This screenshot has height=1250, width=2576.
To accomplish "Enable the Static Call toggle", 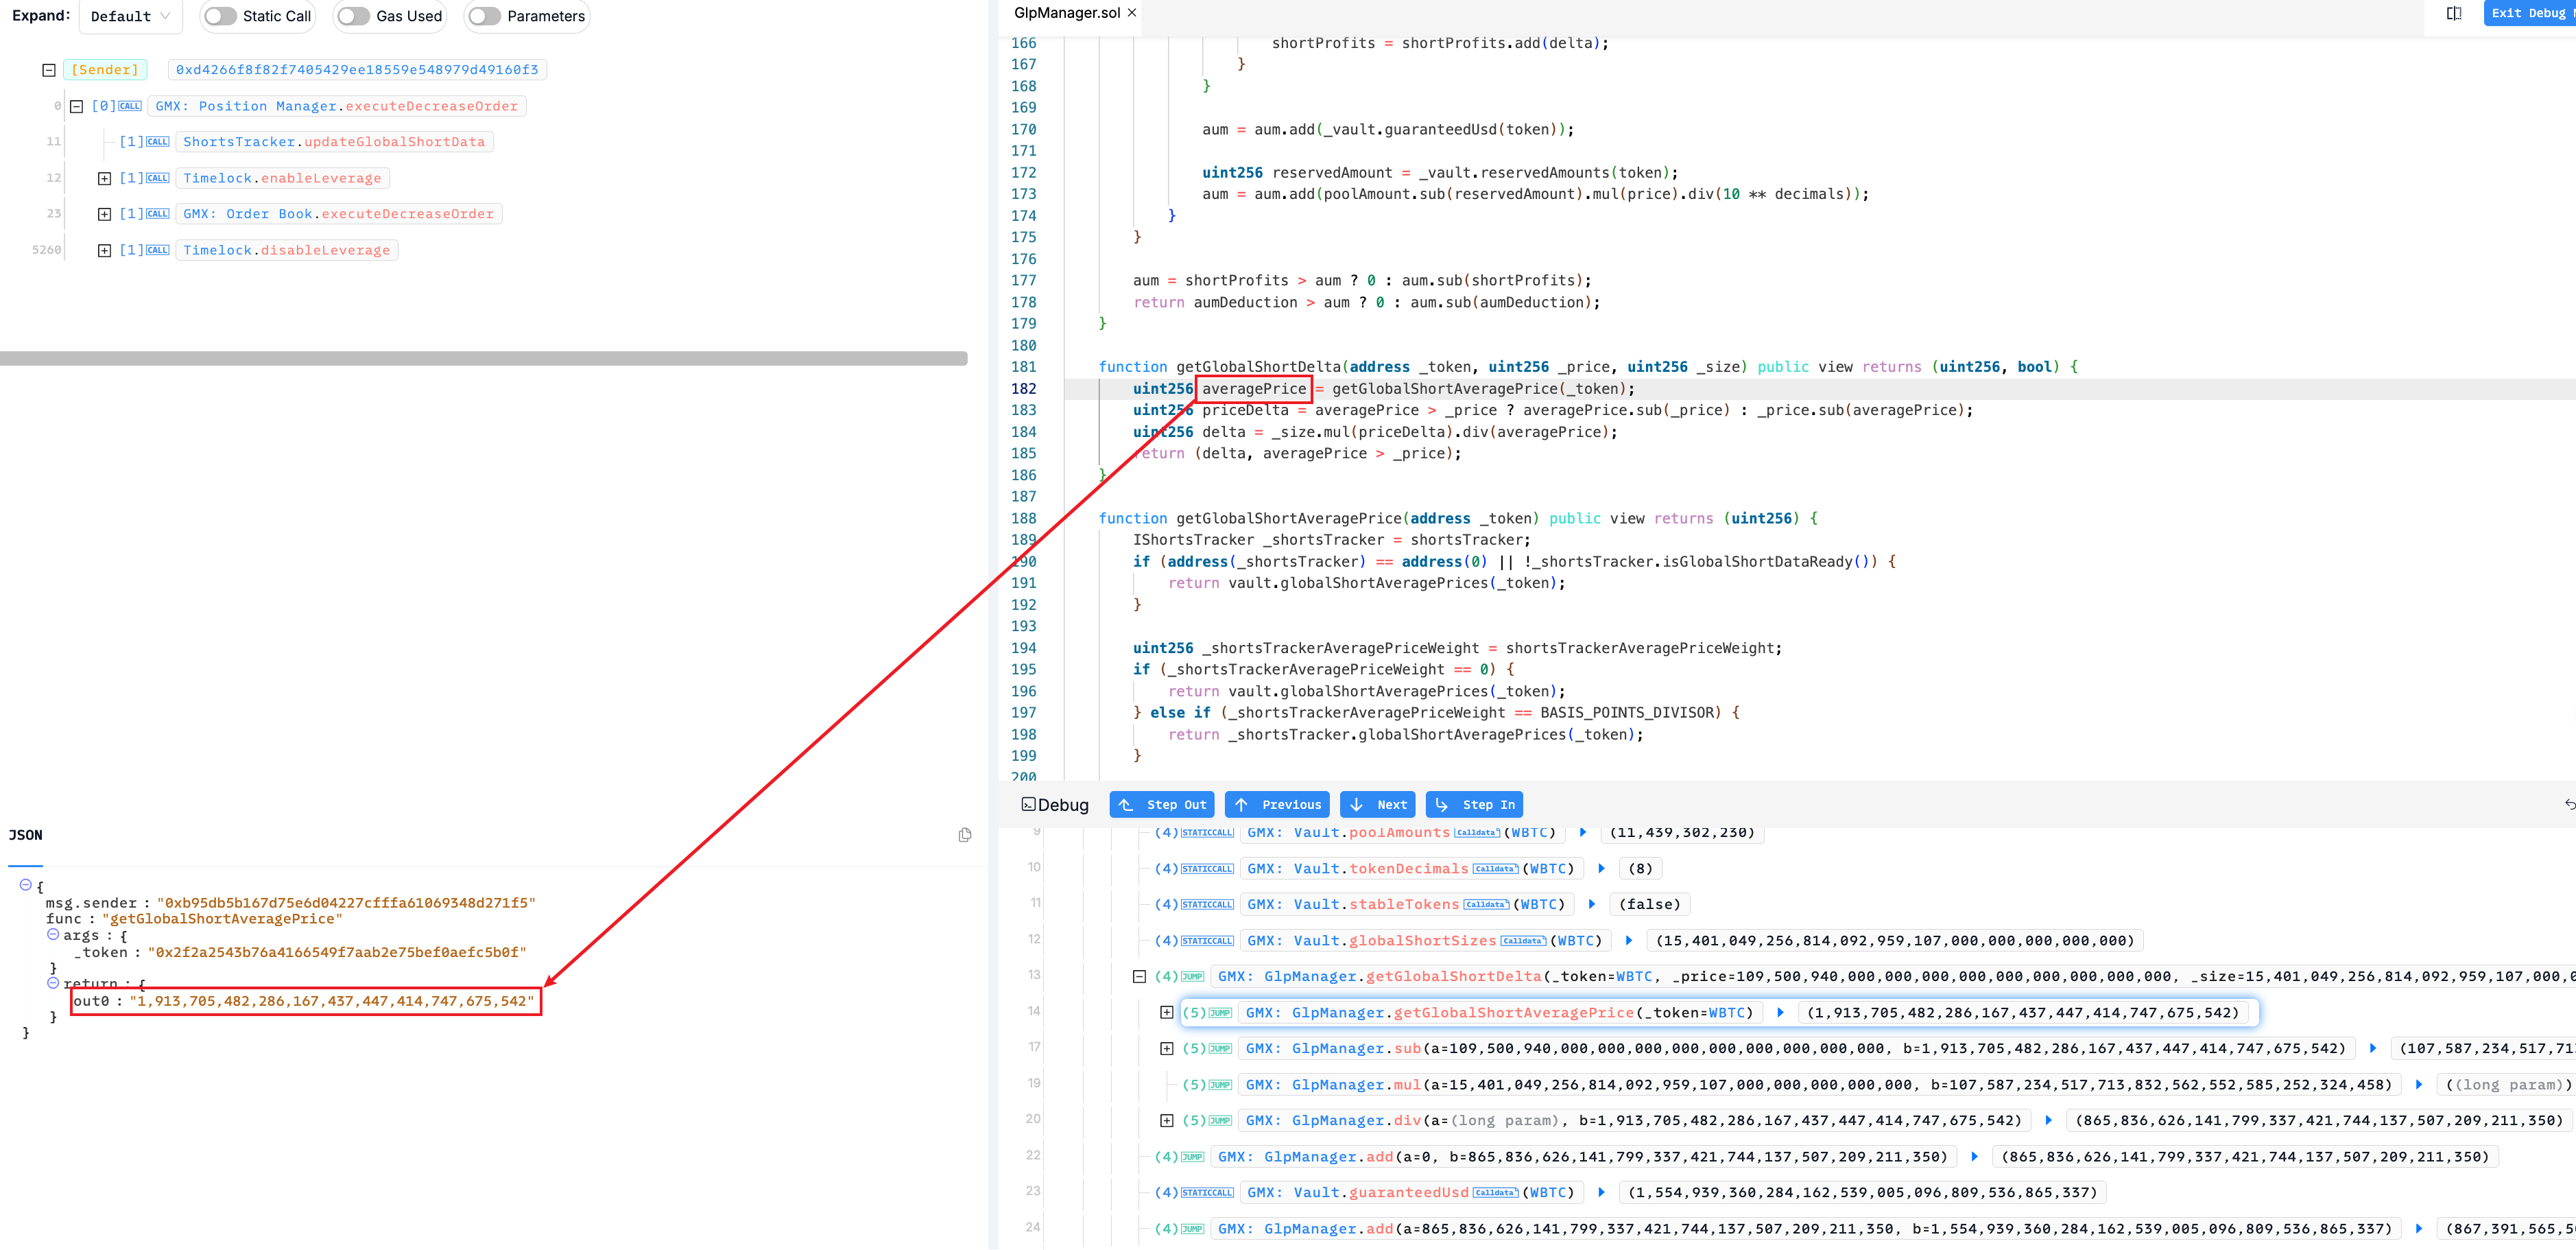I will pos(221,16).
